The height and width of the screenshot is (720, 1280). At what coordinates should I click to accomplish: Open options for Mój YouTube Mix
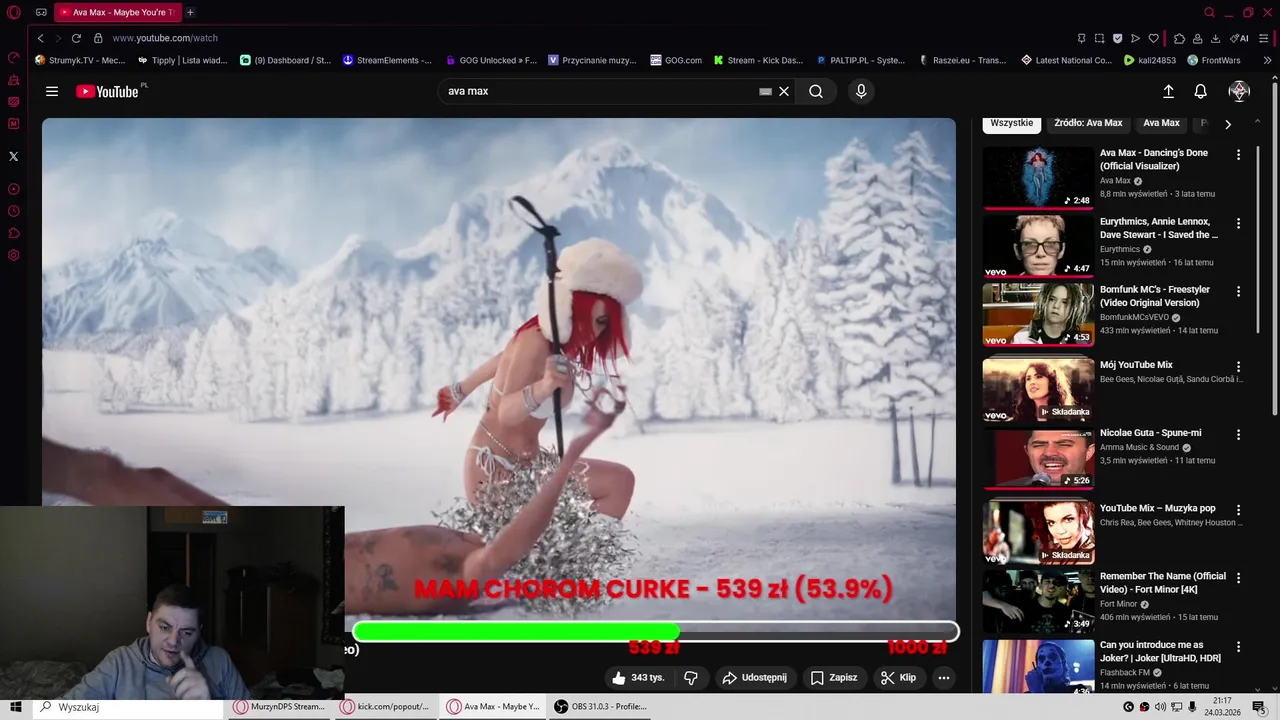pos(1238,367)
